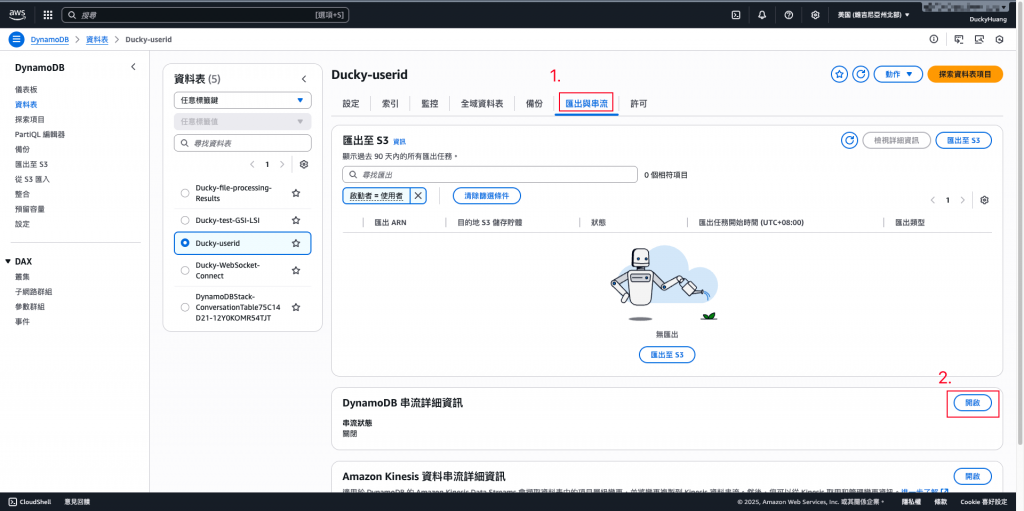Viewport: 1024px width, 511px height.
Task: Switch to the 監控 tab
Action: (x=430, y=104)
